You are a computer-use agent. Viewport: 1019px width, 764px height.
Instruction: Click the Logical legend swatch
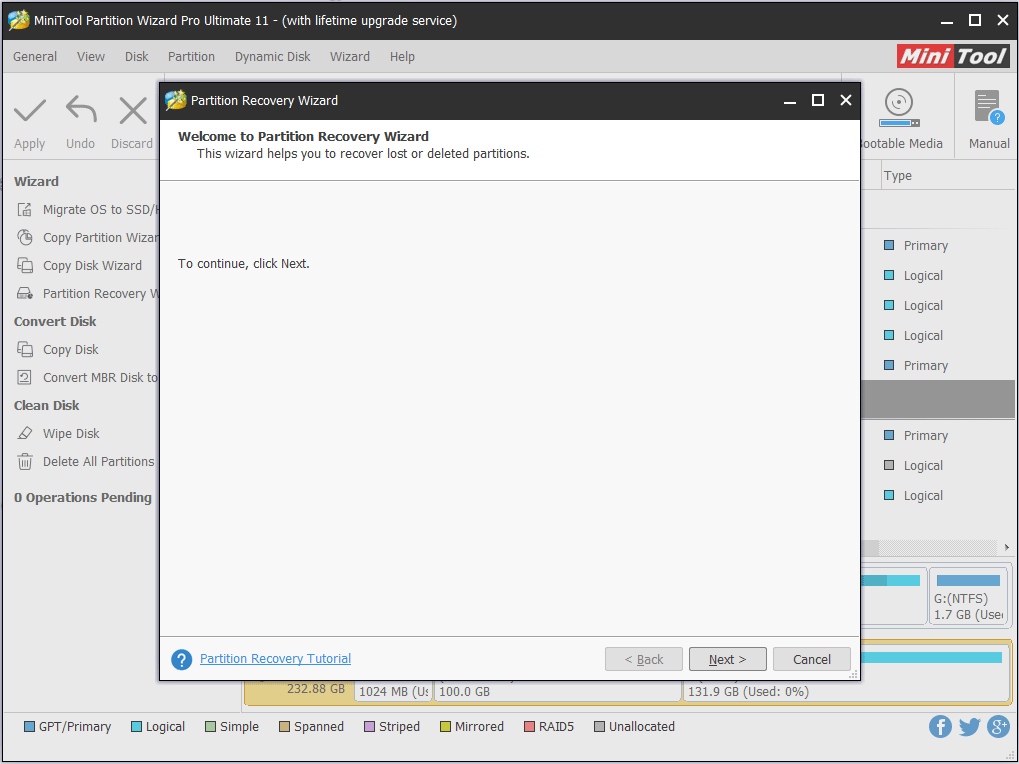coord(136,726)
